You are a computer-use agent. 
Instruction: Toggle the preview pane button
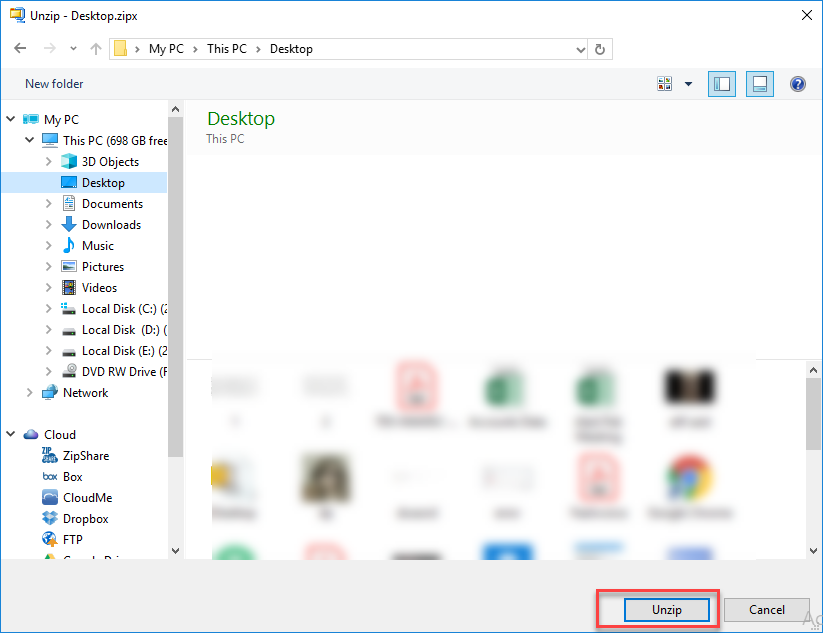(759, 84)
